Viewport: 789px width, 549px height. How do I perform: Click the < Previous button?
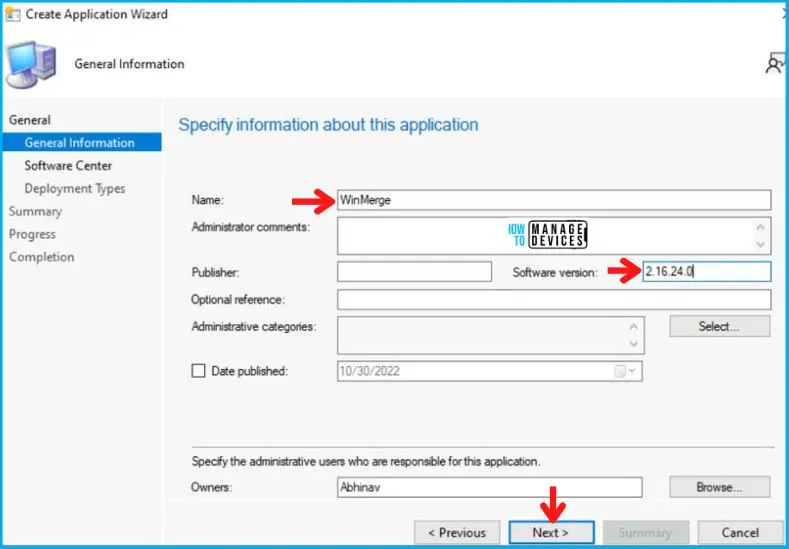tap(457, 532)
